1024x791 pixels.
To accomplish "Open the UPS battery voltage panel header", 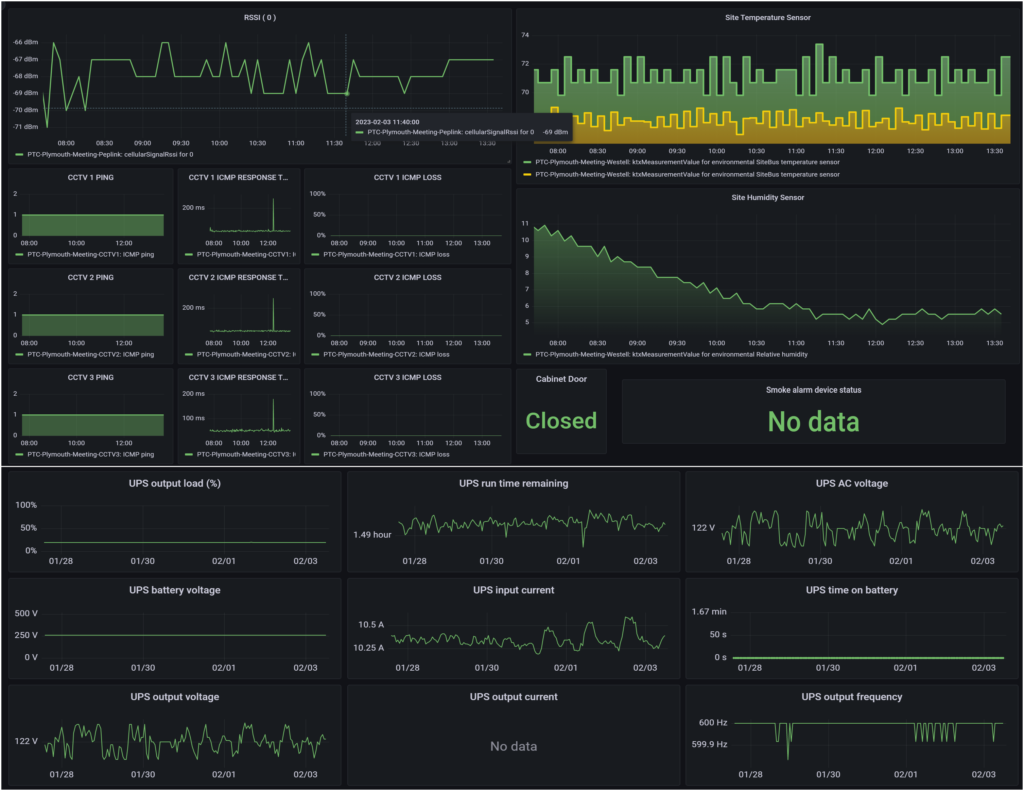I will [174, 590].
